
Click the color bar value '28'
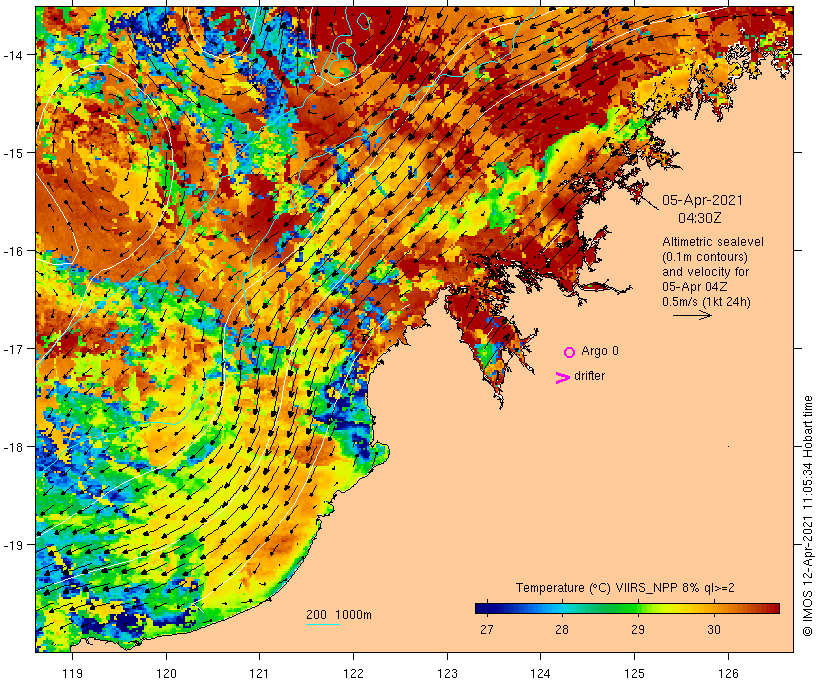pyautogui.click(x=562, y=629)
